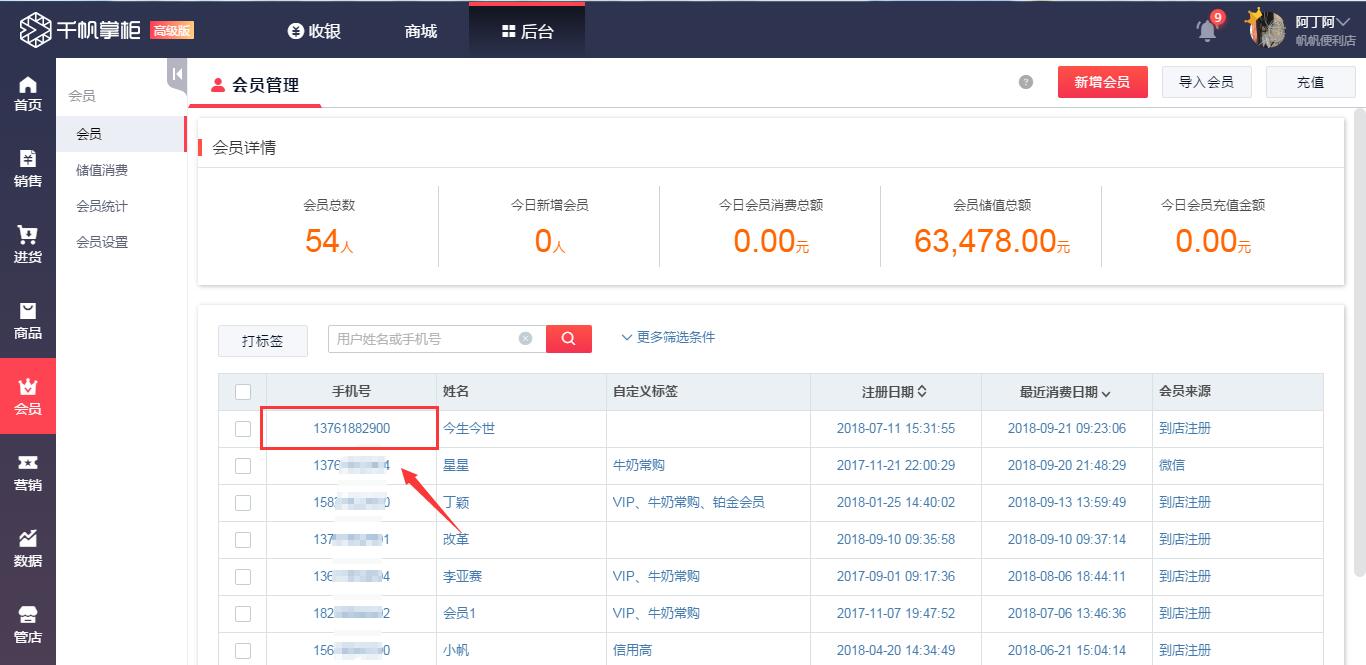Open the 数据 data chart icon
1366x665 pixels.
[28, 549]
